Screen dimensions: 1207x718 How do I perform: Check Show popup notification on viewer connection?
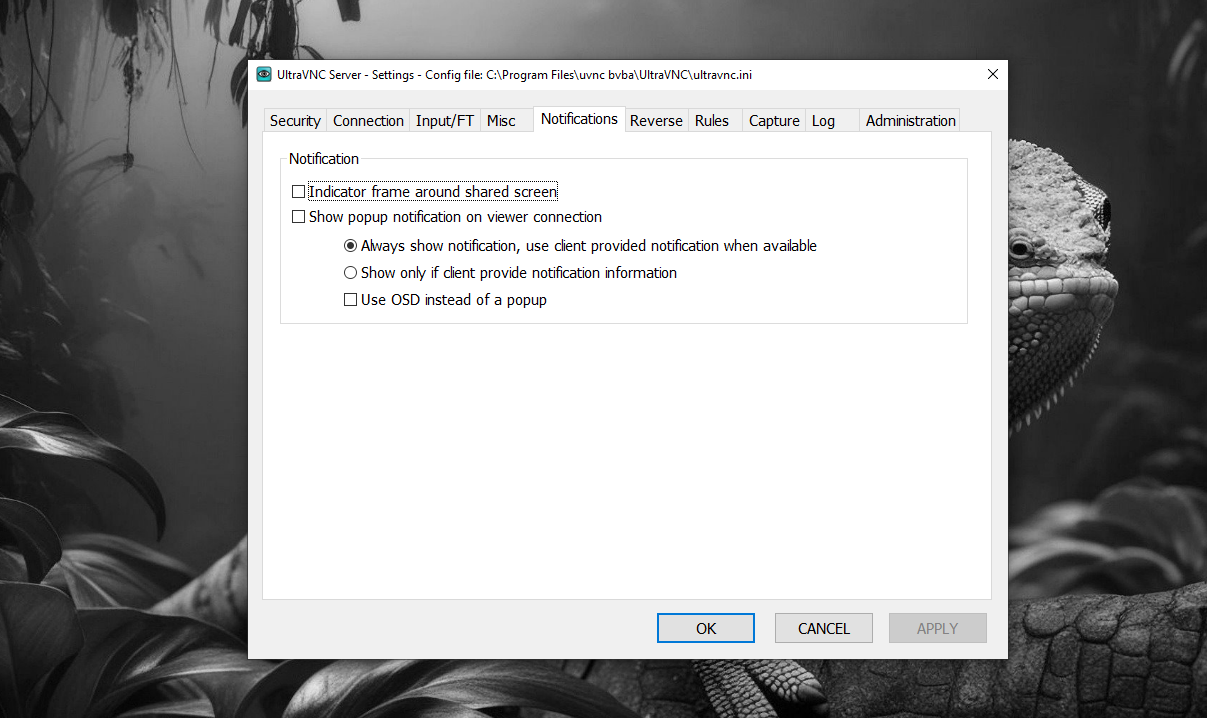click(298, 217)
